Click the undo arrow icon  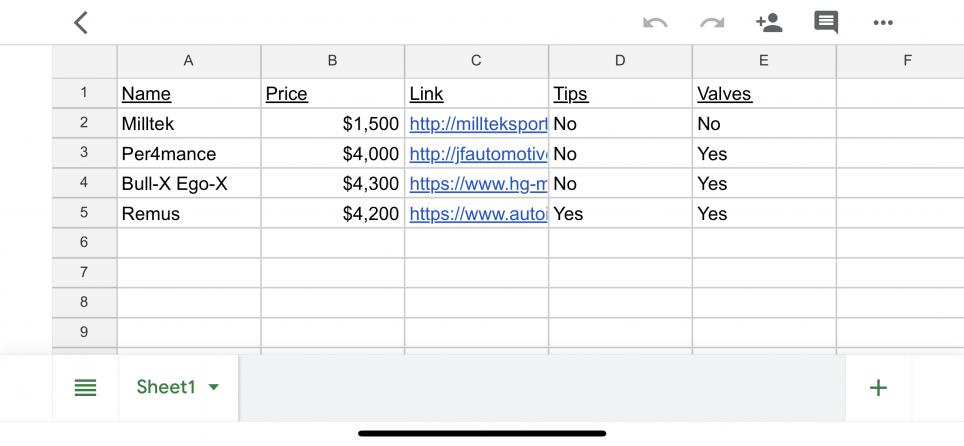point(655,23)
